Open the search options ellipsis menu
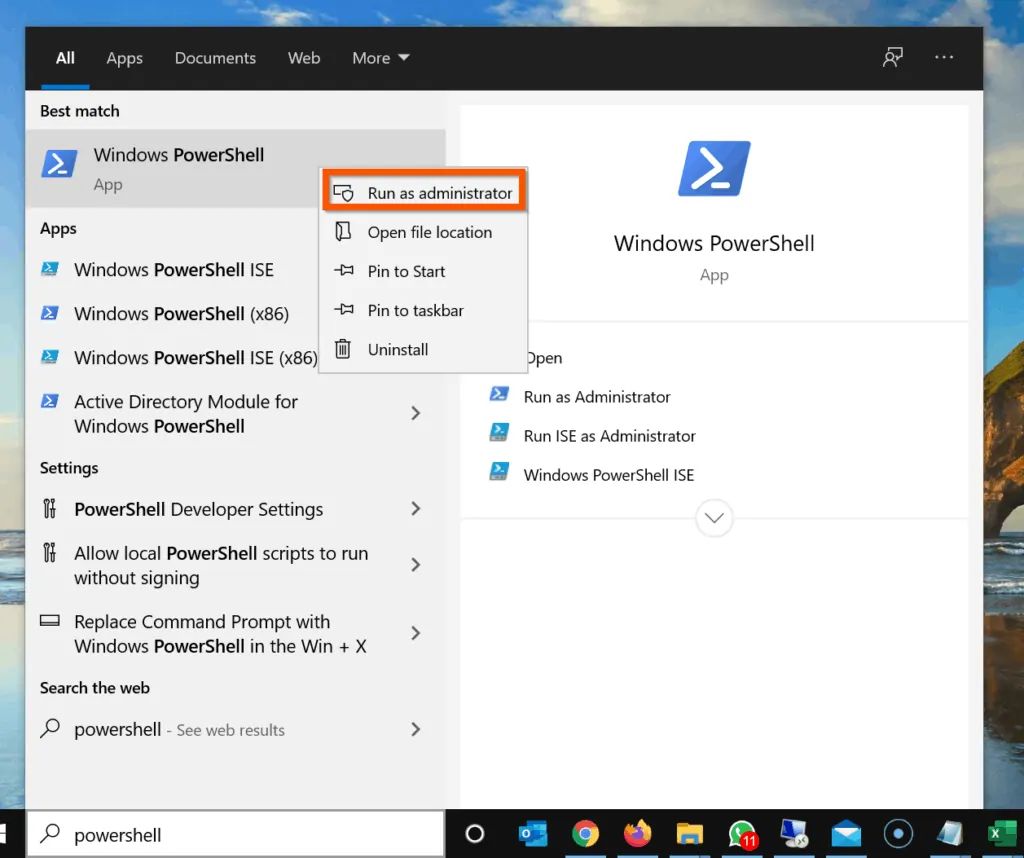This screenshot has width=1024, height=858. [x=943, y=57]
